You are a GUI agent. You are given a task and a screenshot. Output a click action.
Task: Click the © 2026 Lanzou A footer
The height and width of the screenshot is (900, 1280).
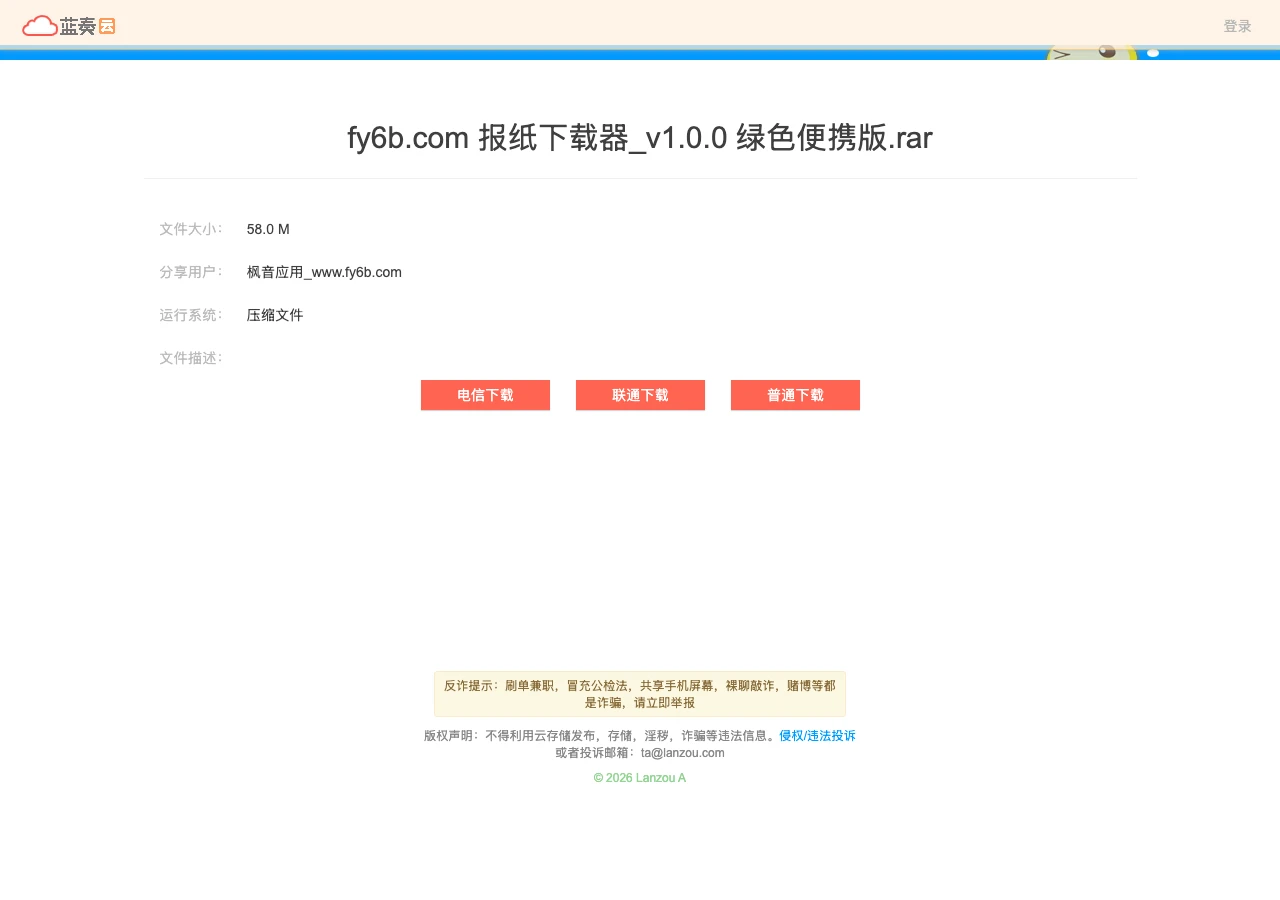coord(640,777)
